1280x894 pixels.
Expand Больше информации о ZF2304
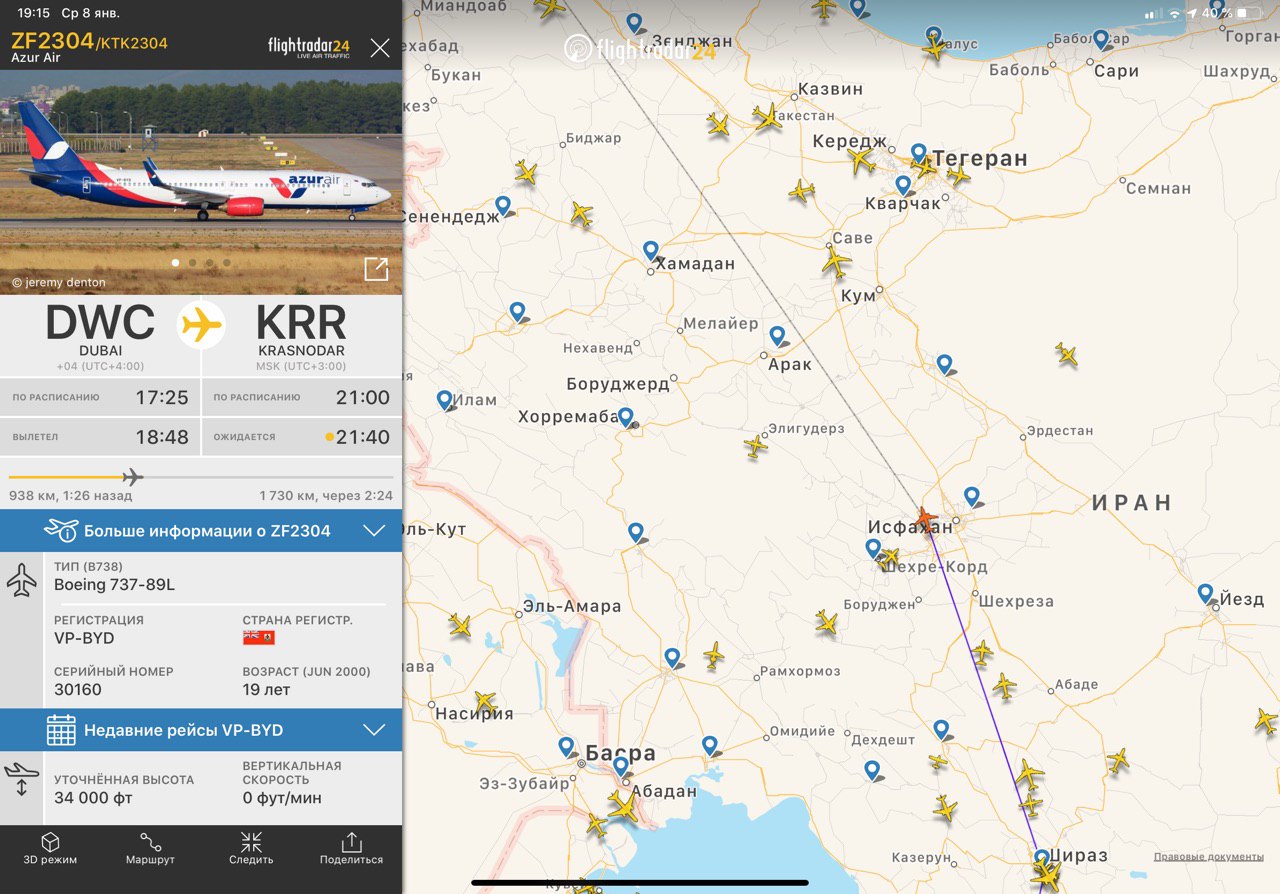click(201, 531)
